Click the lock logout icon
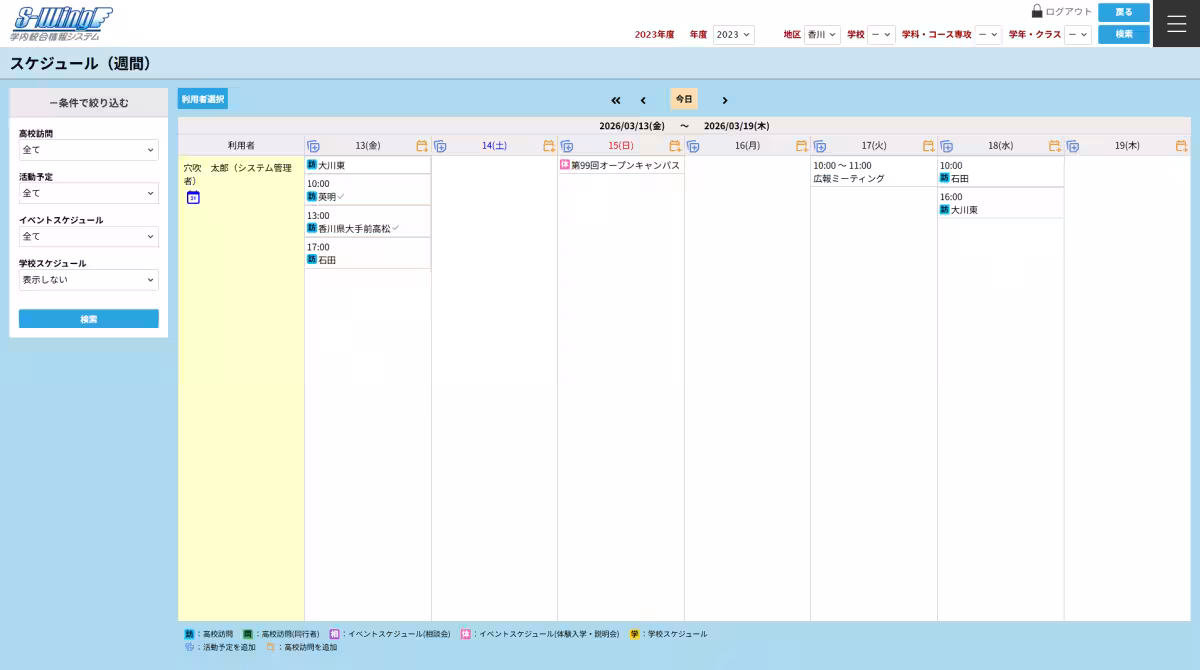This screenshot has height=670, width=1200. [1037, 12]
